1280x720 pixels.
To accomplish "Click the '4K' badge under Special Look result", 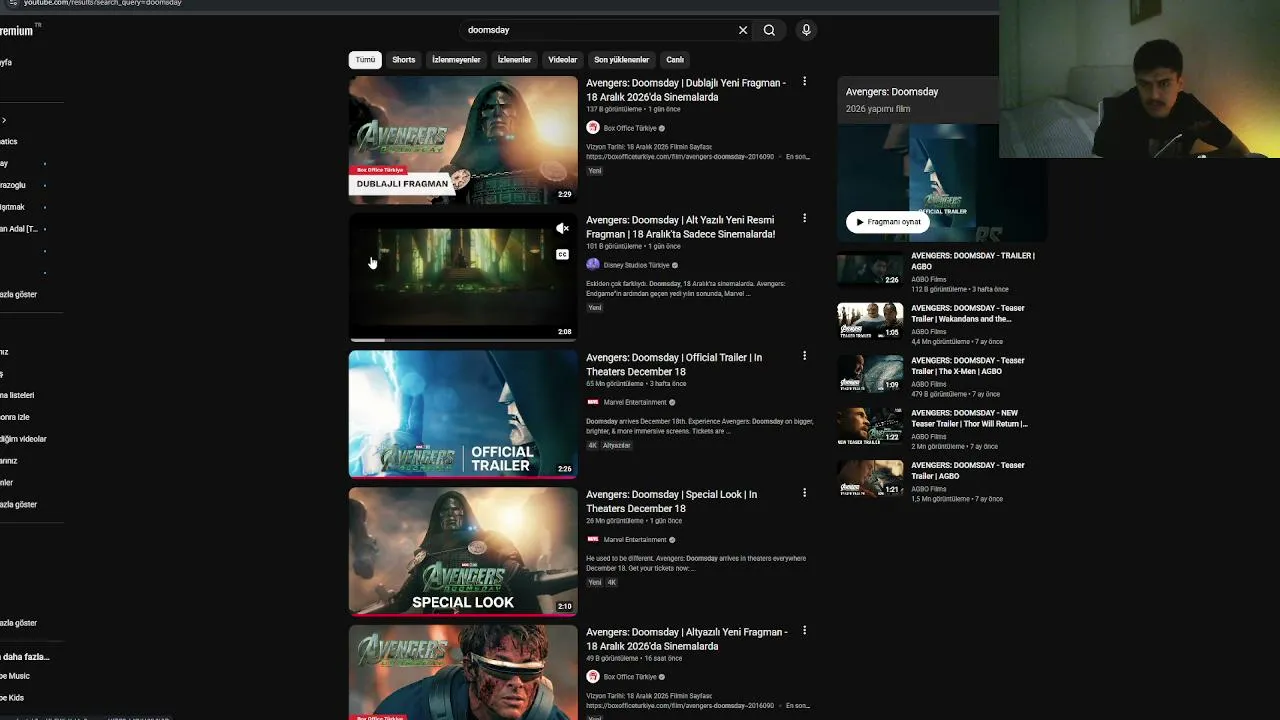I will click(612, 583).
